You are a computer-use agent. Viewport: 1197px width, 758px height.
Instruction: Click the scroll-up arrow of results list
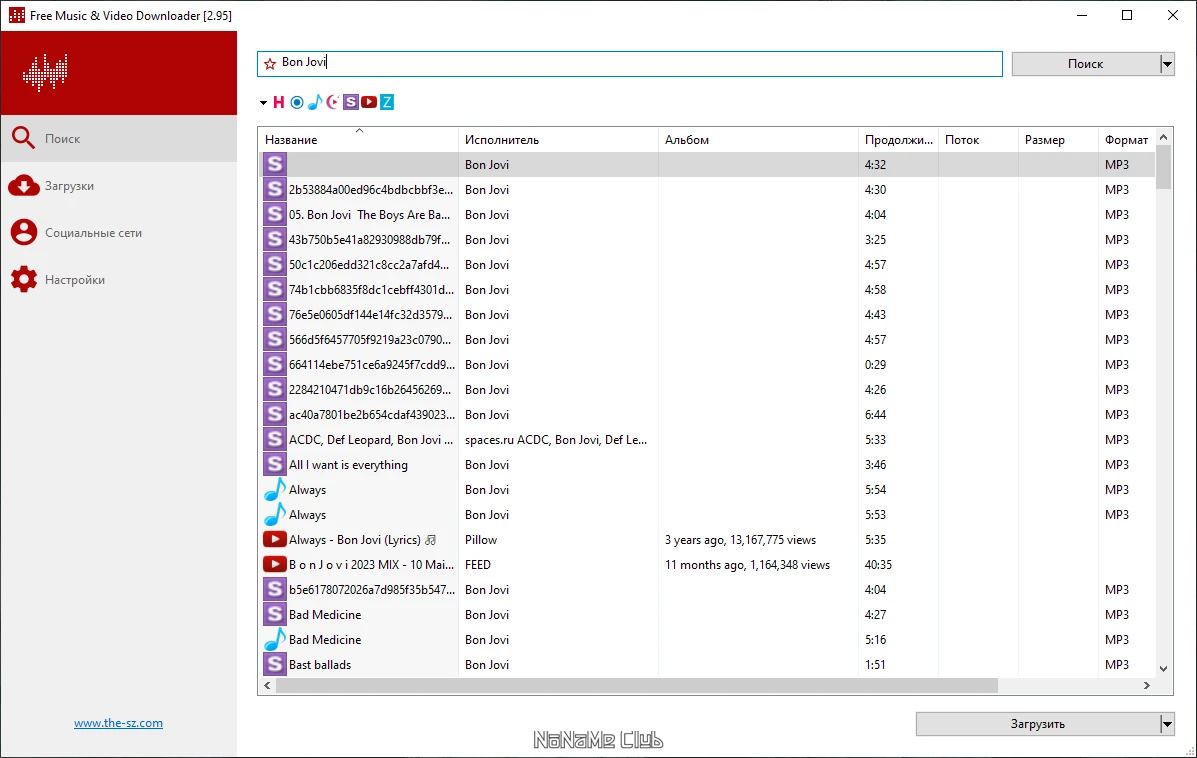pos(1163,137)
